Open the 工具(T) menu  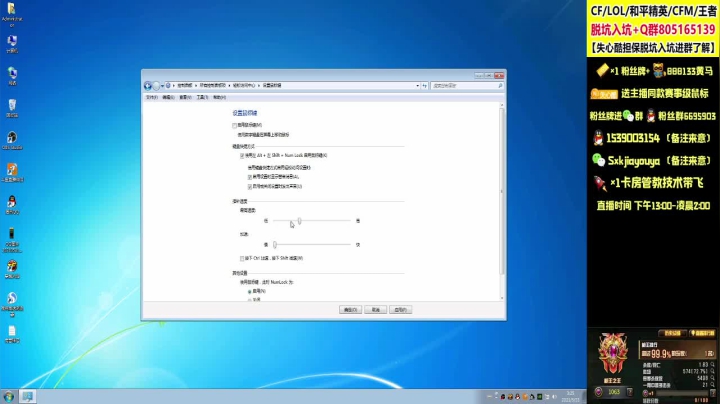[x=202, y=97]
